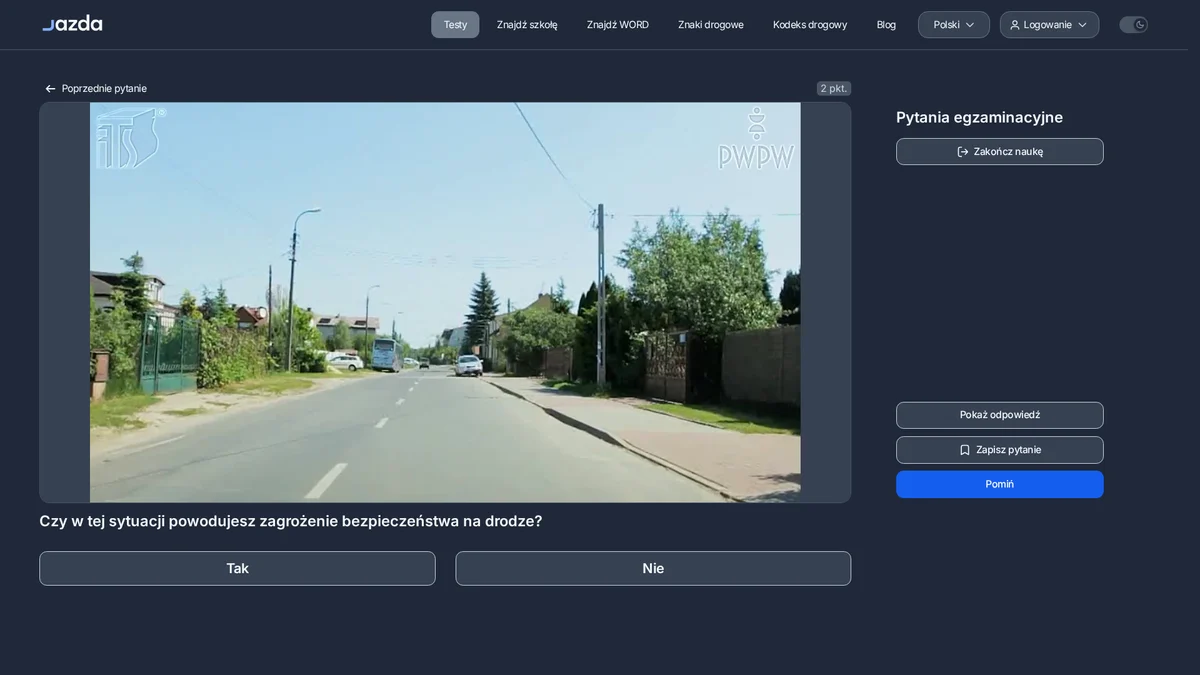
Task: Open the Blog link
Action: [x=886, y=25]
